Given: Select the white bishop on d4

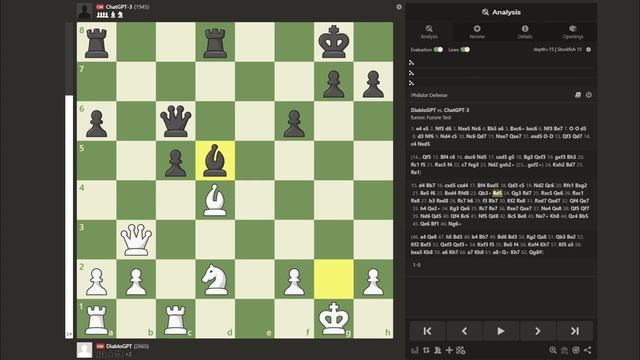Looking at the screenshot, I should [215, 200].
